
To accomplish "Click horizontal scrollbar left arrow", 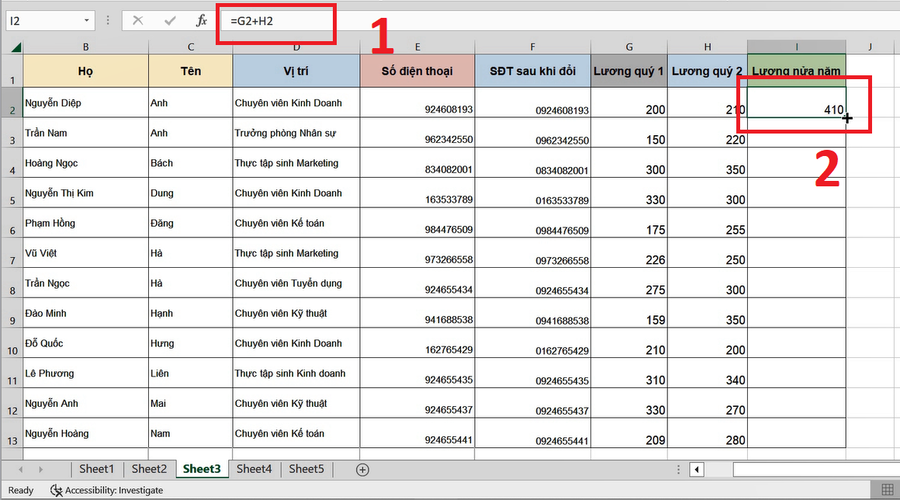I will click(x=696, y=470).
